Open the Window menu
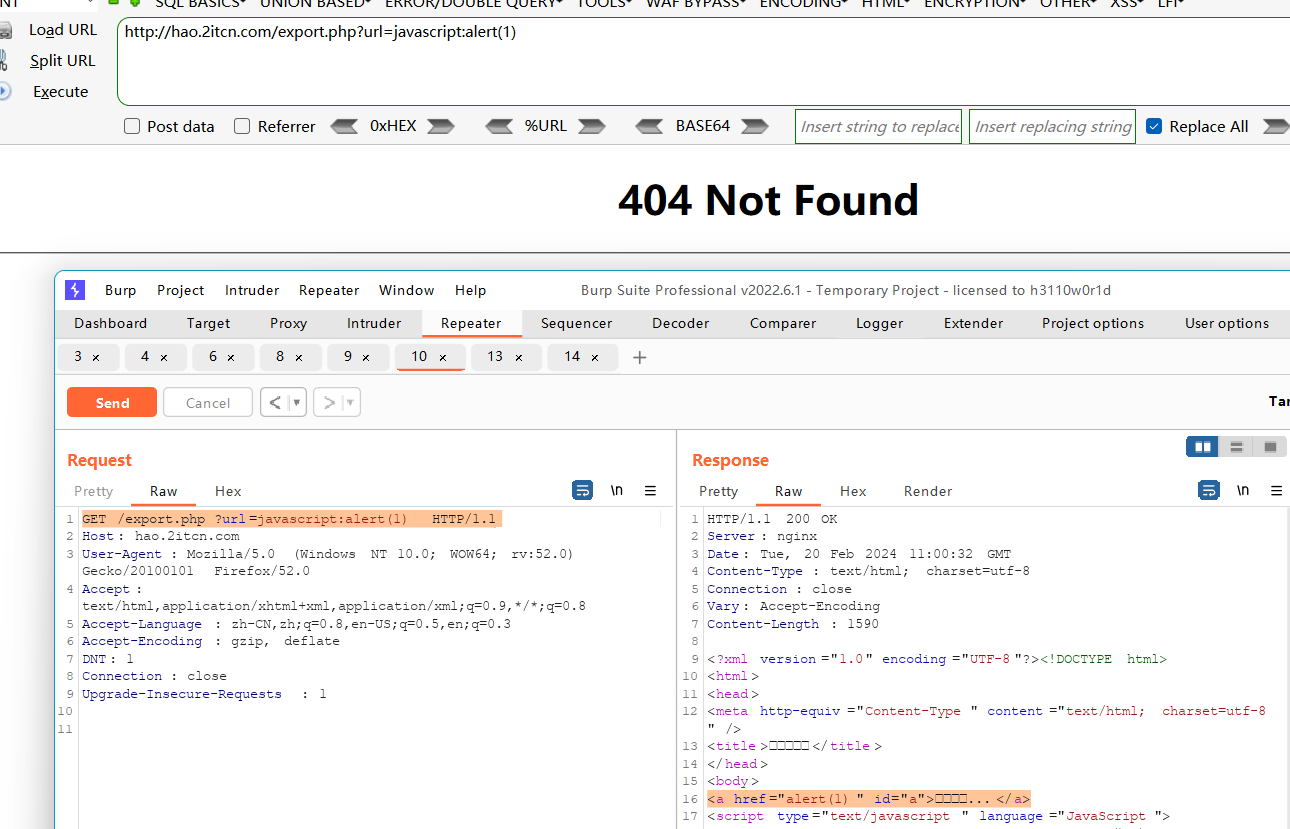Image resolution: width=1290 pixels, height=829 pixels. pos(406,290)
